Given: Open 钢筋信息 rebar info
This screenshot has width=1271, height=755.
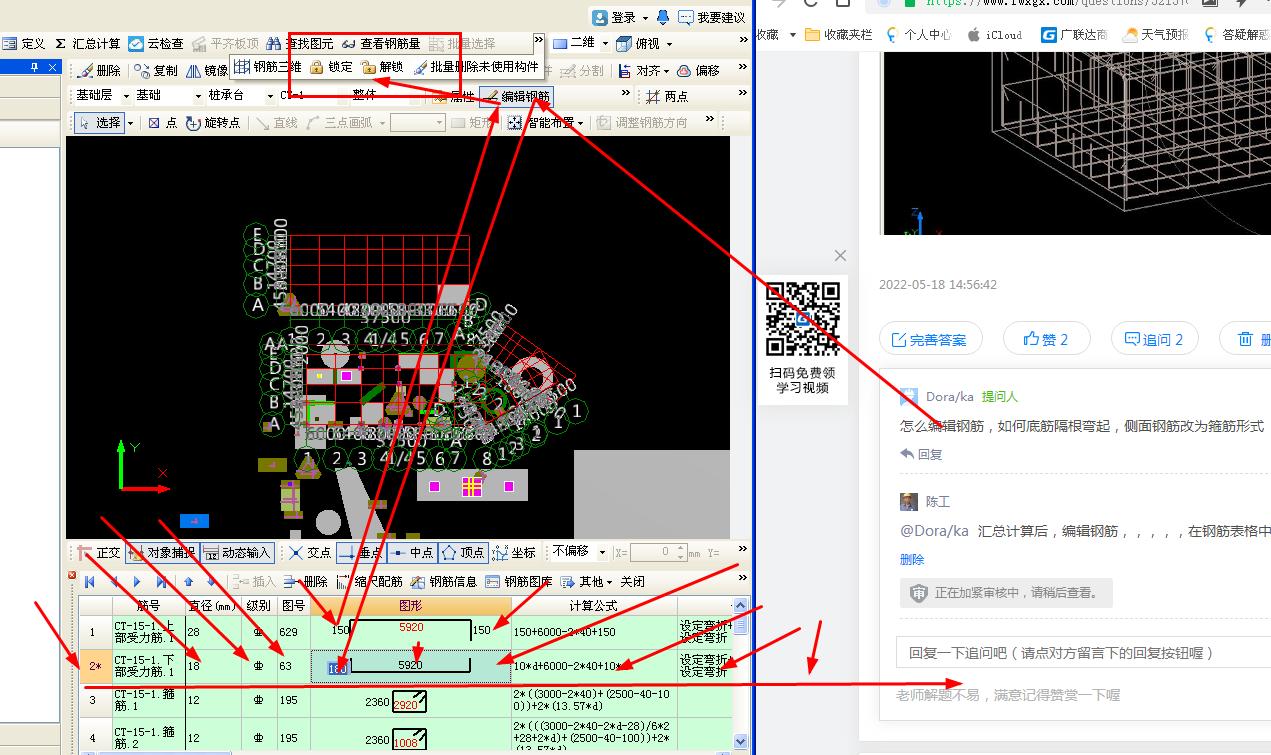Looking at the screenshot, I should pos(443,582).
